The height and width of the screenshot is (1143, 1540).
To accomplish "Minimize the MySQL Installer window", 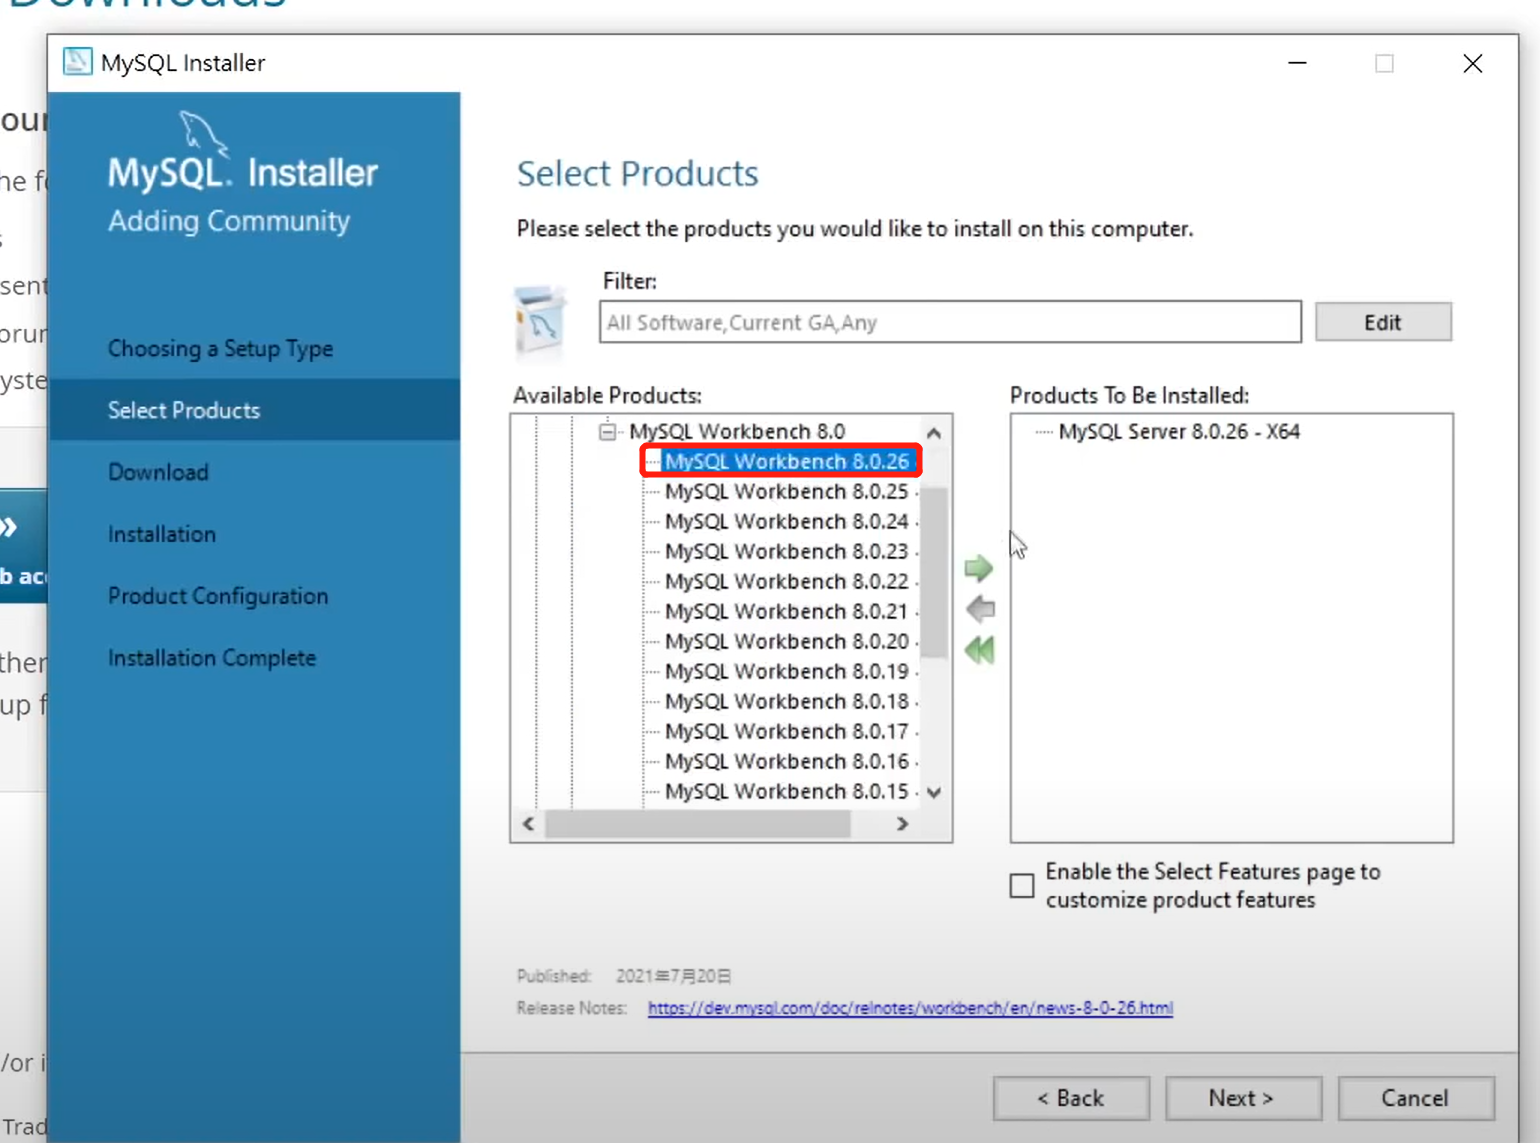I will coord(1297,63).
